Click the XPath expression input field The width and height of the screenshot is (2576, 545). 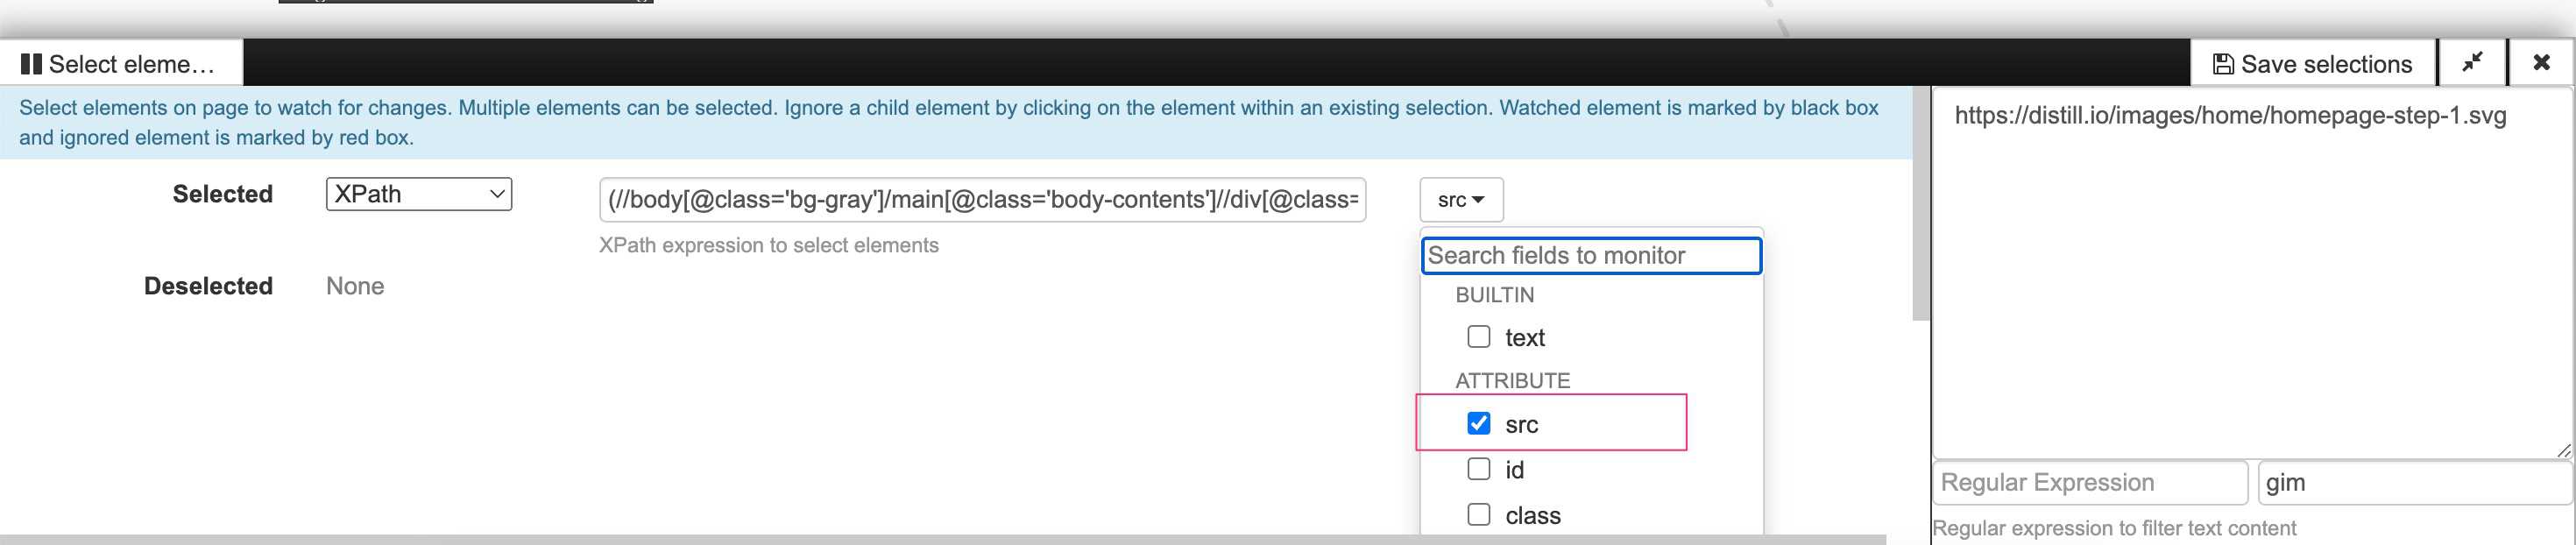[x=982, y=200]
